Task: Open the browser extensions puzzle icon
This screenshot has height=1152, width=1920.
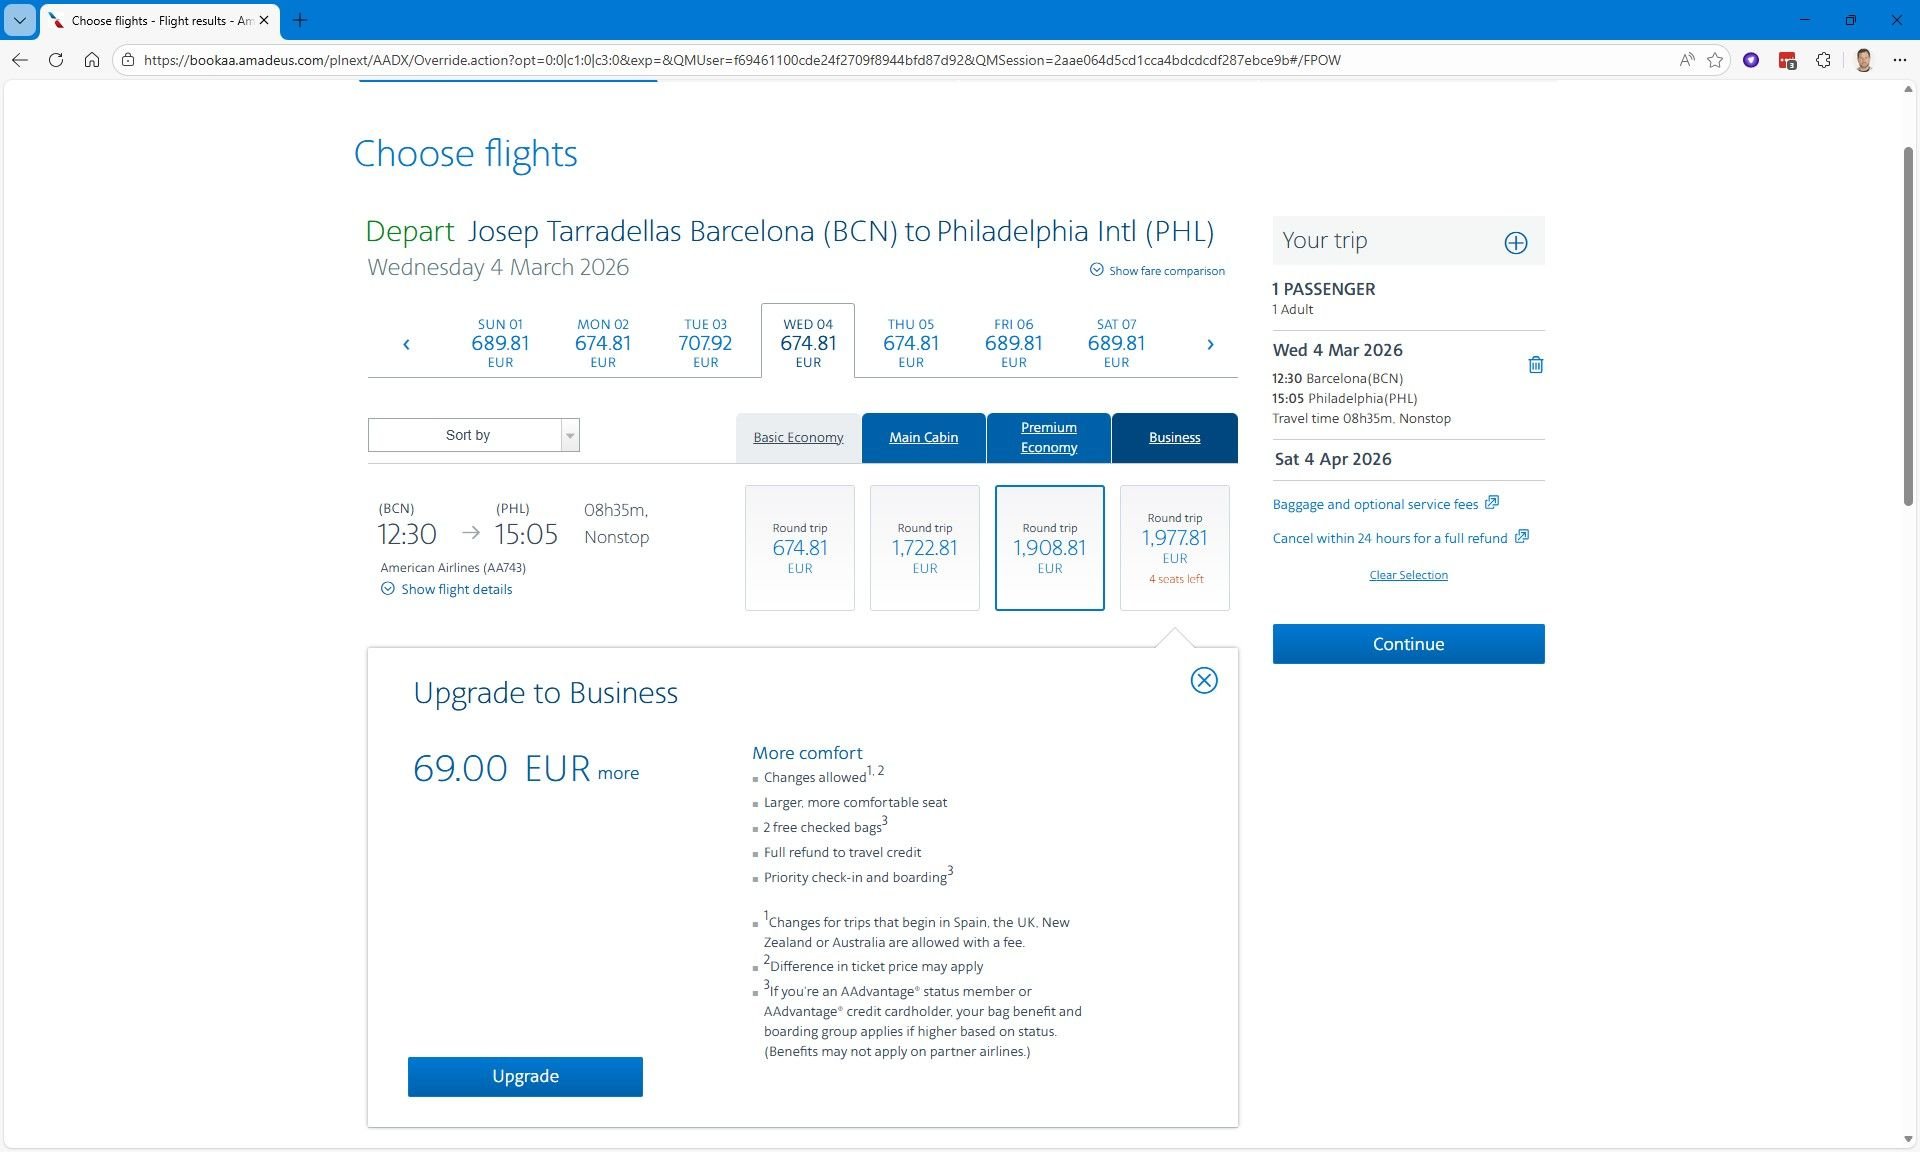Action: (x=1823, y=60)
